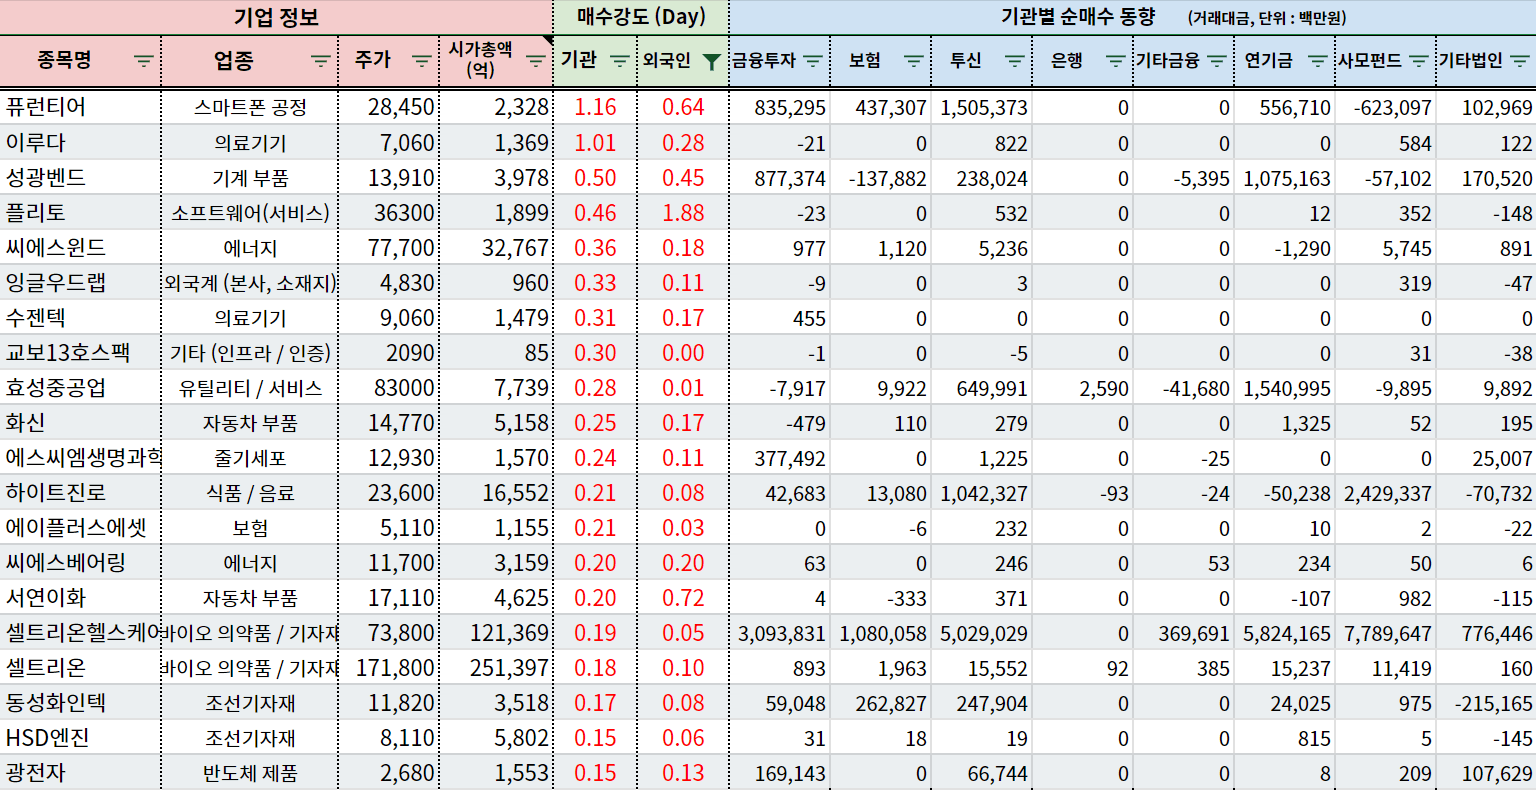Select the 유틸리티 / 서비스 sector cell
This screenshot has height=790, width=1536.
tap(250, 387)
